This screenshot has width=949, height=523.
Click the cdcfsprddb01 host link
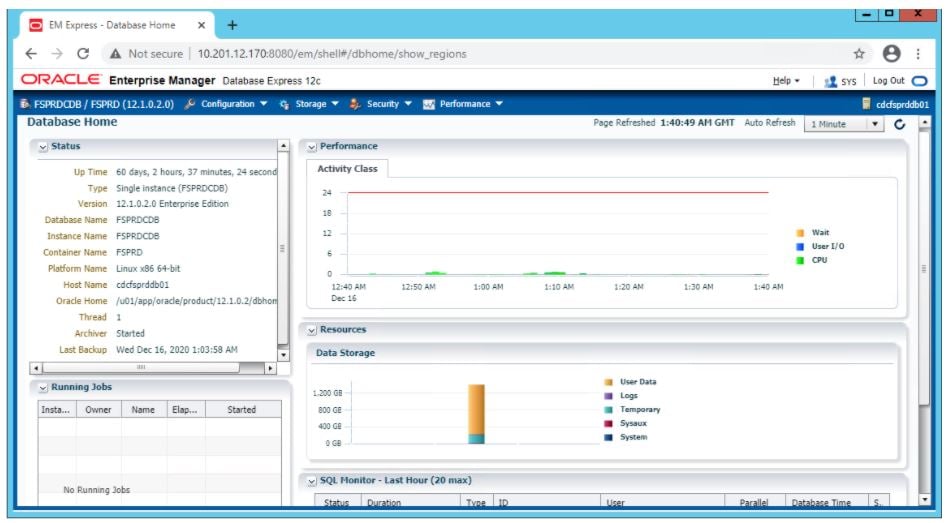[x=902, y=104]
